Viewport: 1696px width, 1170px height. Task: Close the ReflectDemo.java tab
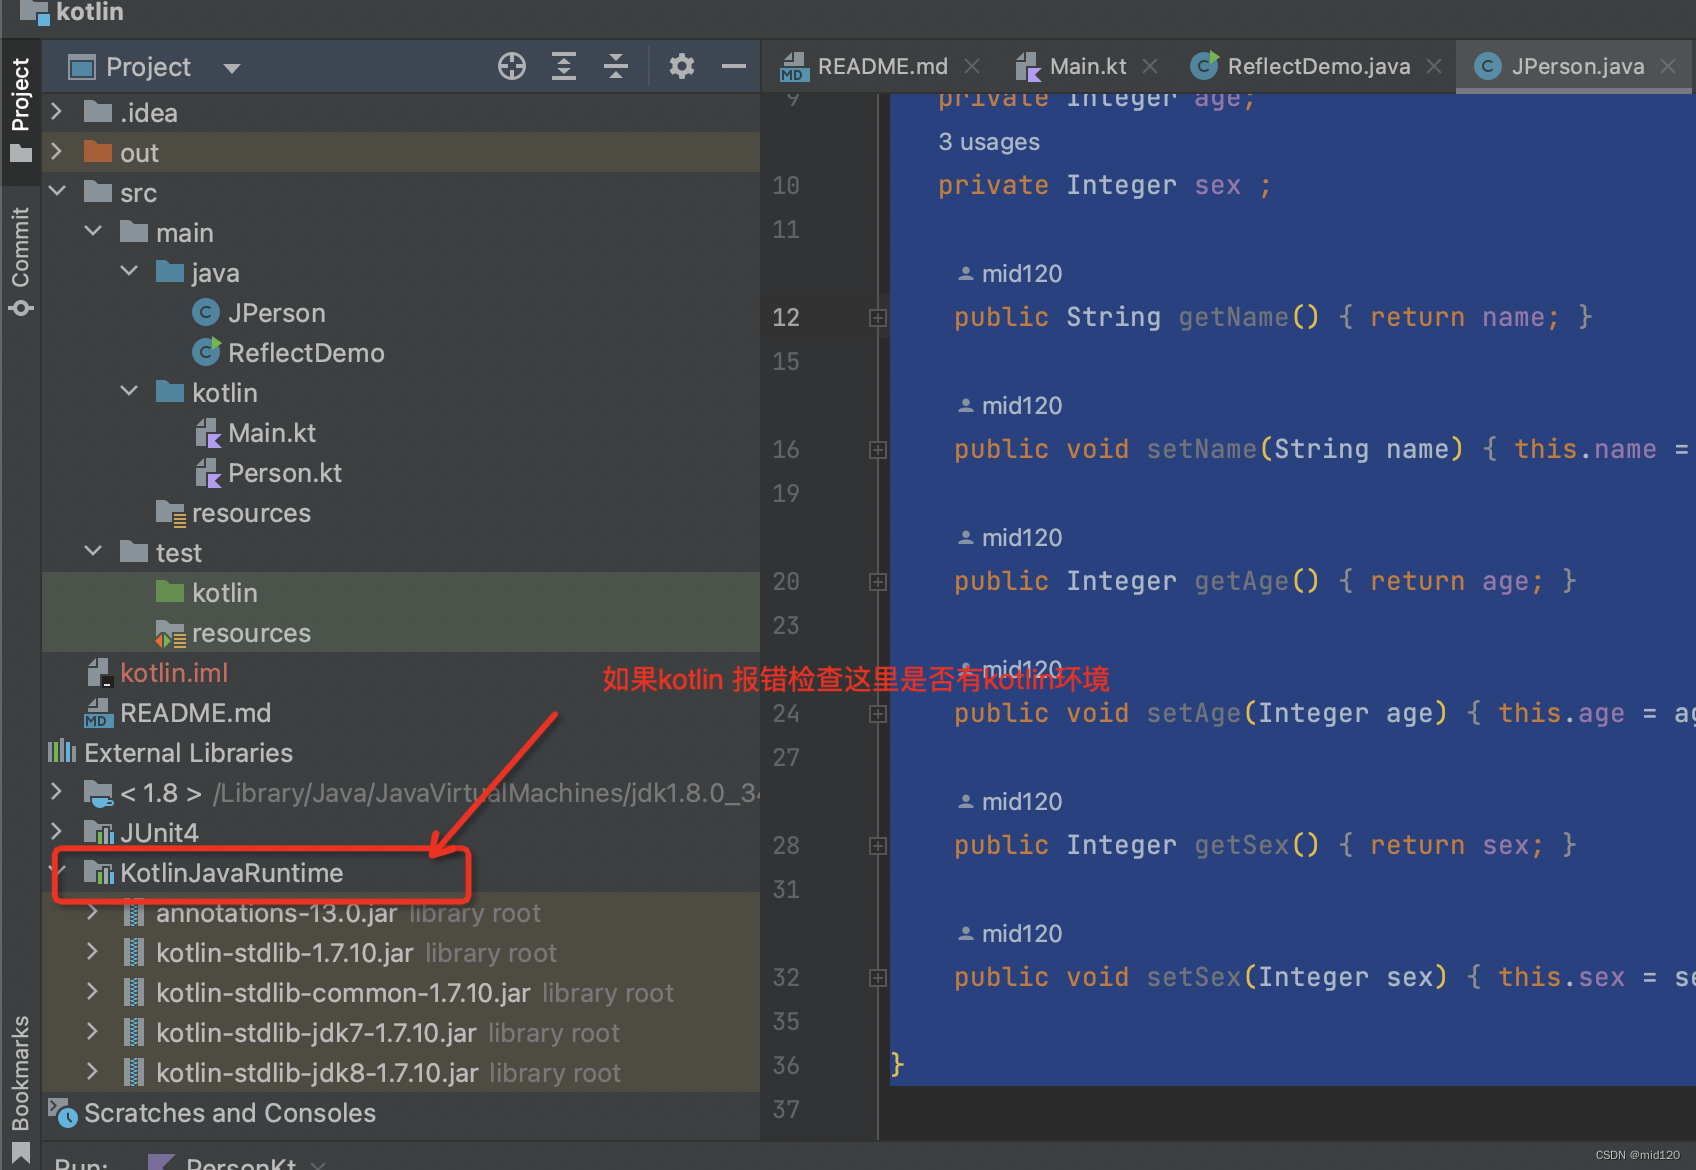click(x=1434, y=66)
